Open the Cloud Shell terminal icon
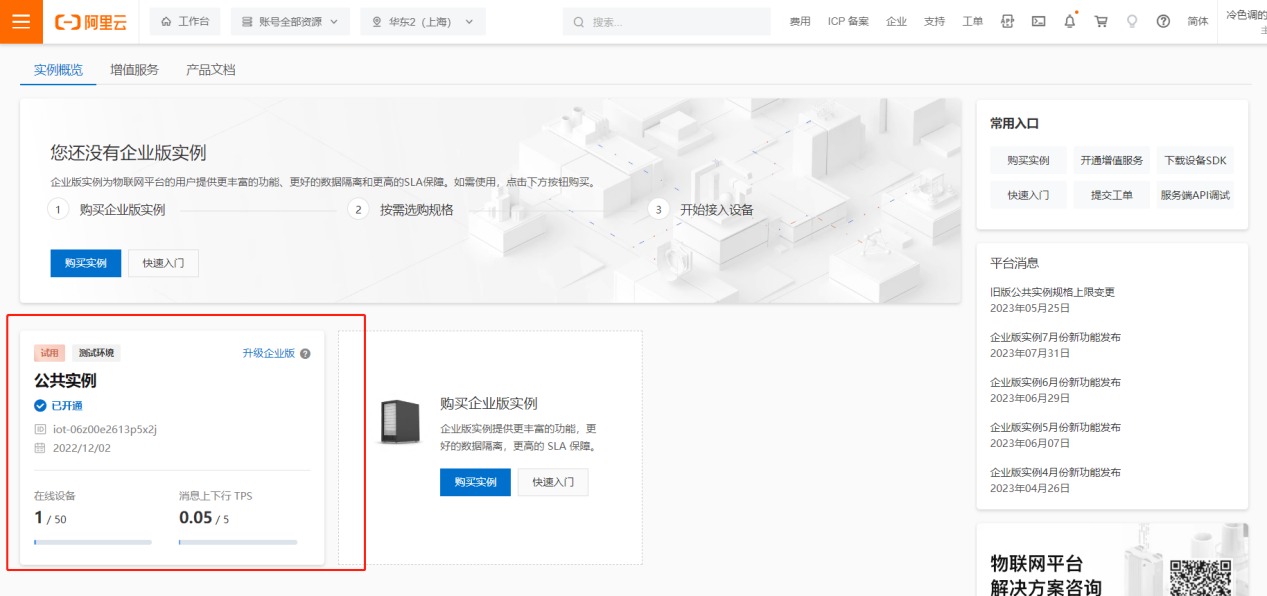The width and height of the screenshot is (1267, 596). click(1038, 21)
